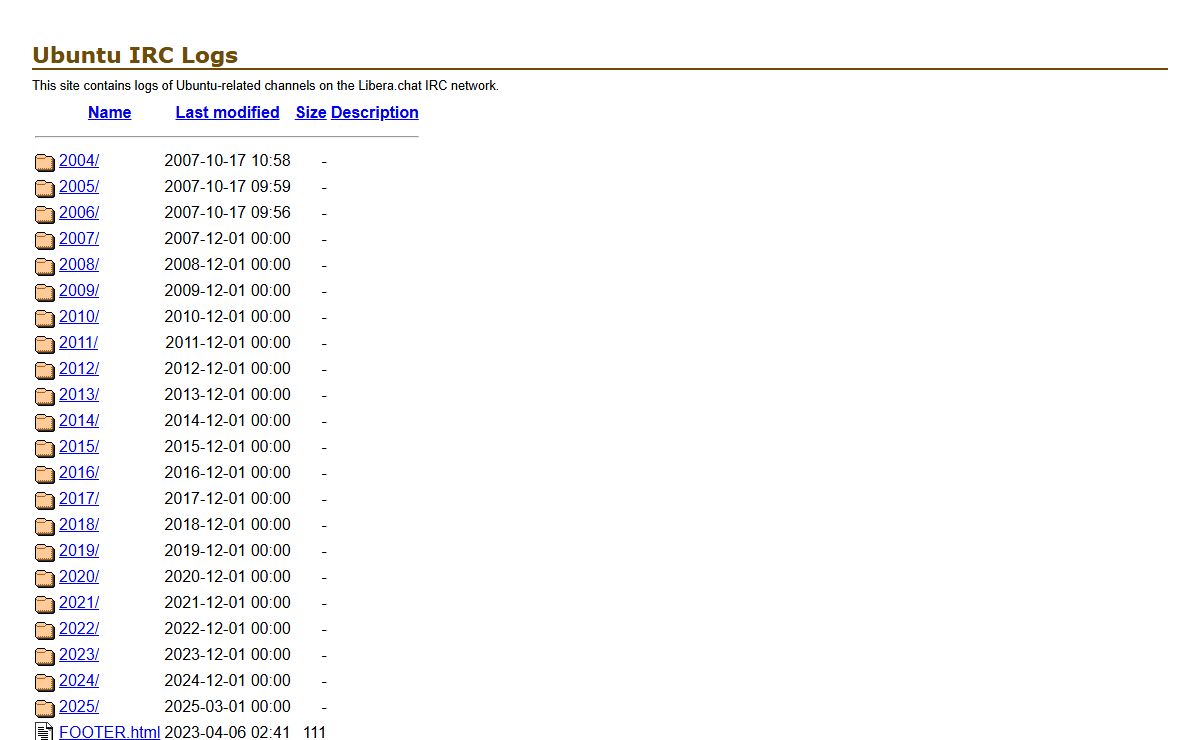Open the 2018/ logs directory link

coord(79,525)
